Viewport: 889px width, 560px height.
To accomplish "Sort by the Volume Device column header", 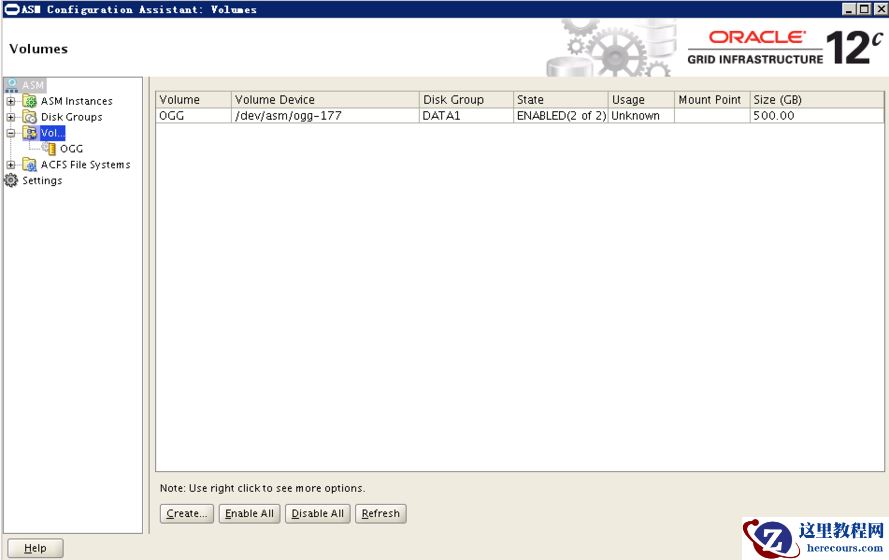I will click(x=325, y=99).
